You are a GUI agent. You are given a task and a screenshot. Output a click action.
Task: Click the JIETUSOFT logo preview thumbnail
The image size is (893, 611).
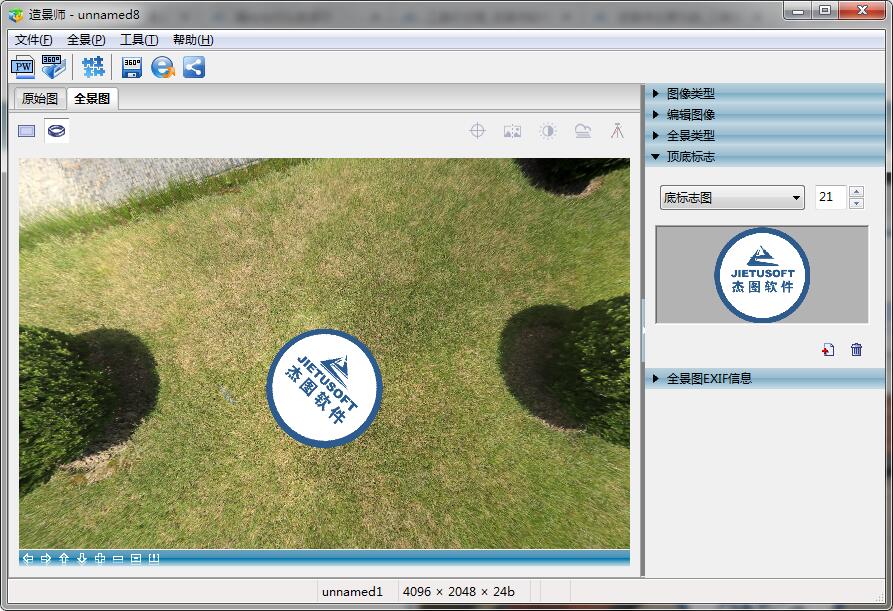762,274
